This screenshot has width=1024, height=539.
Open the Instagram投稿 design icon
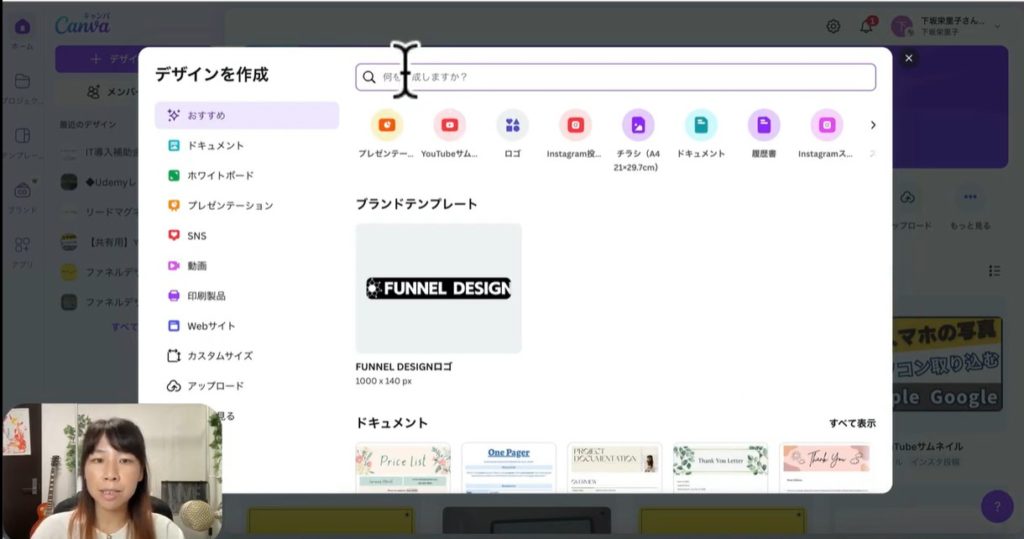click(x=575, y=125)
